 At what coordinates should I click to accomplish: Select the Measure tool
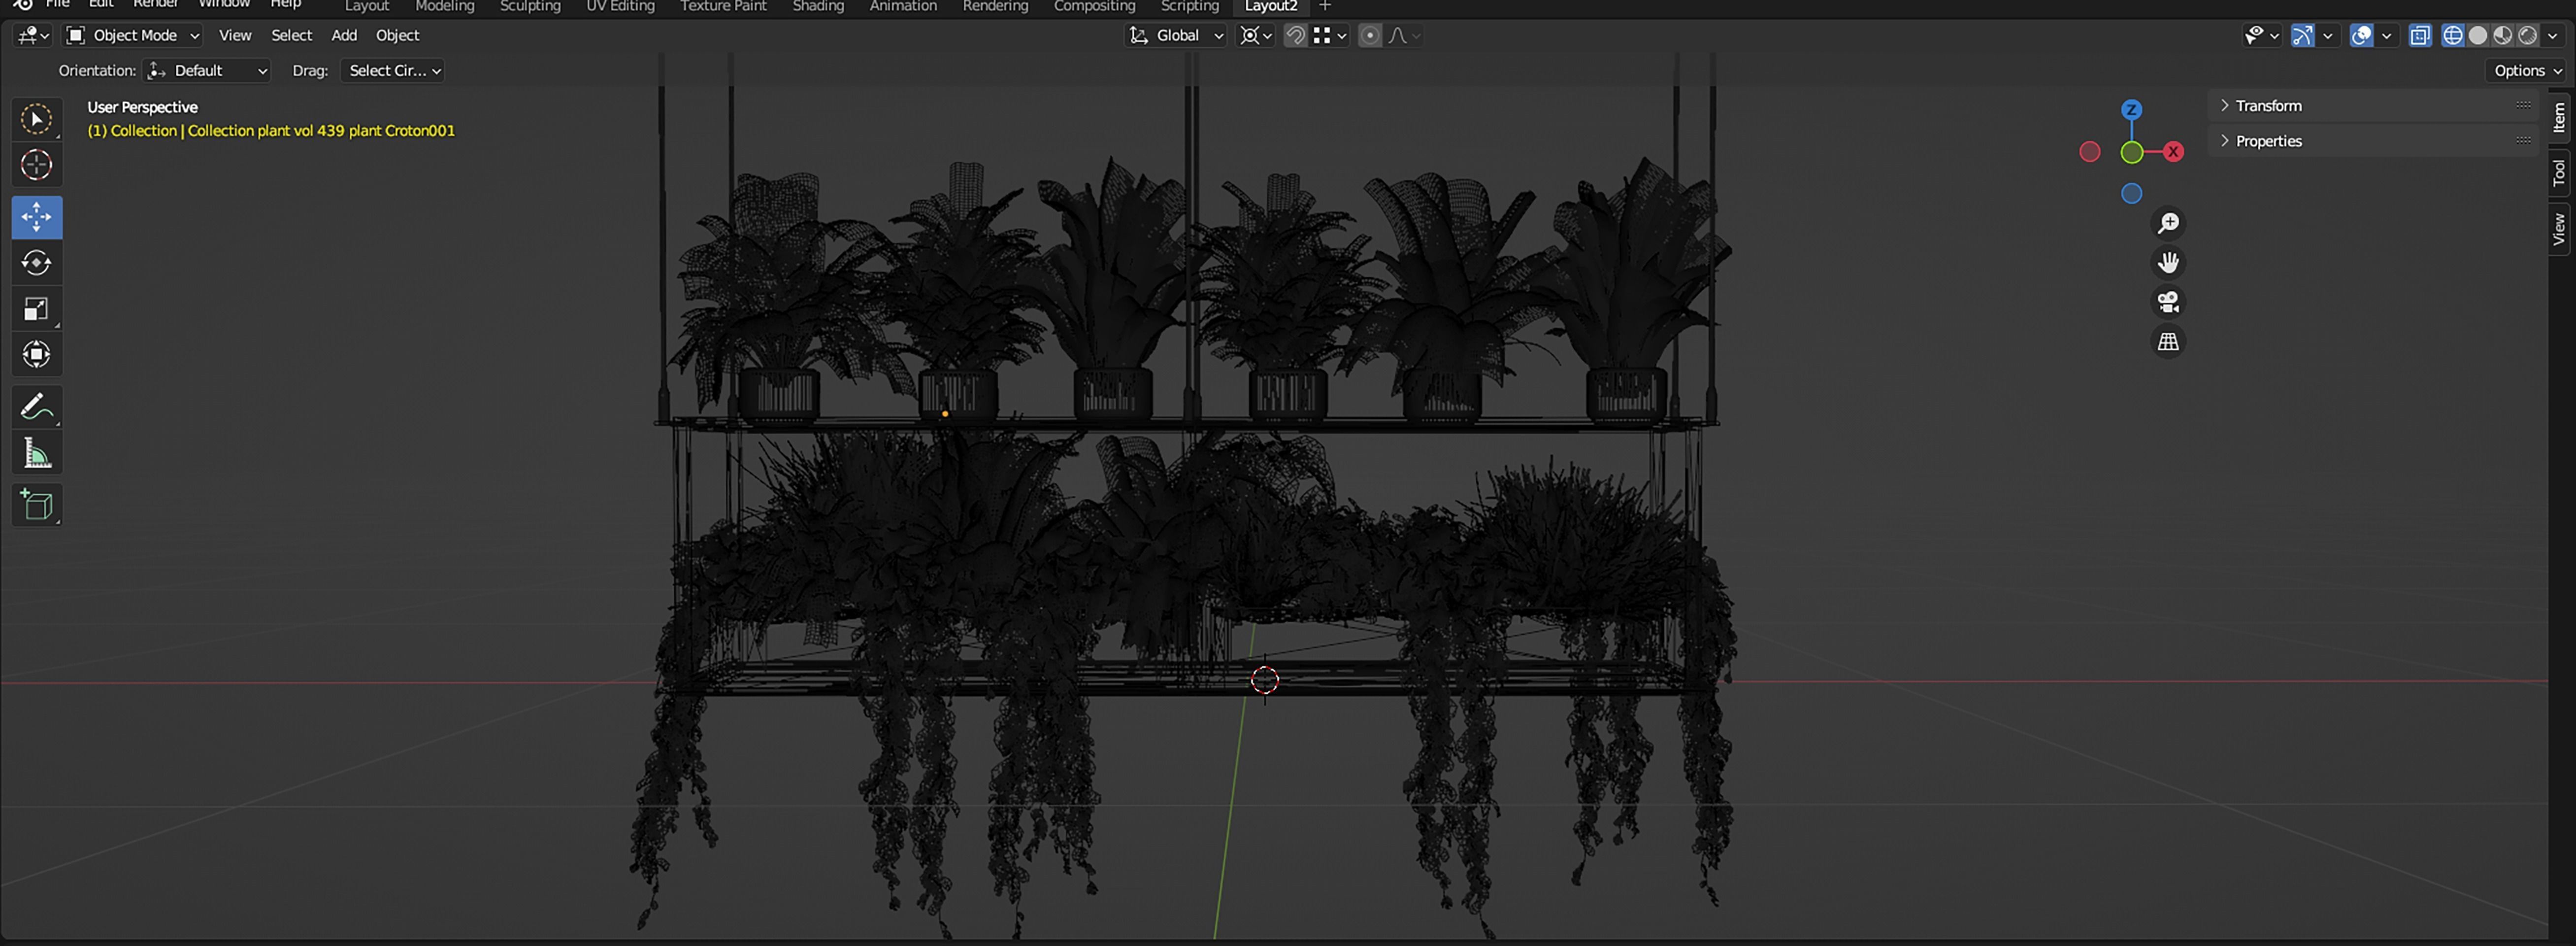pyautogui.click(x=37, y=453)
